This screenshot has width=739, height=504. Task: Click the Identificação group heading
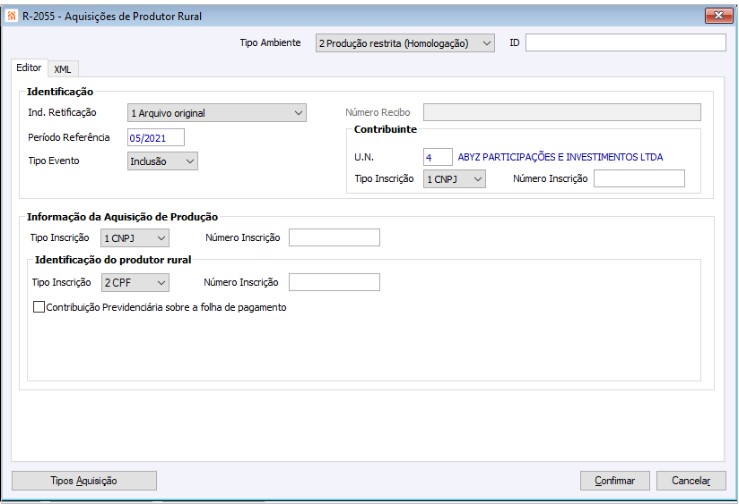(x=60, y=91)
